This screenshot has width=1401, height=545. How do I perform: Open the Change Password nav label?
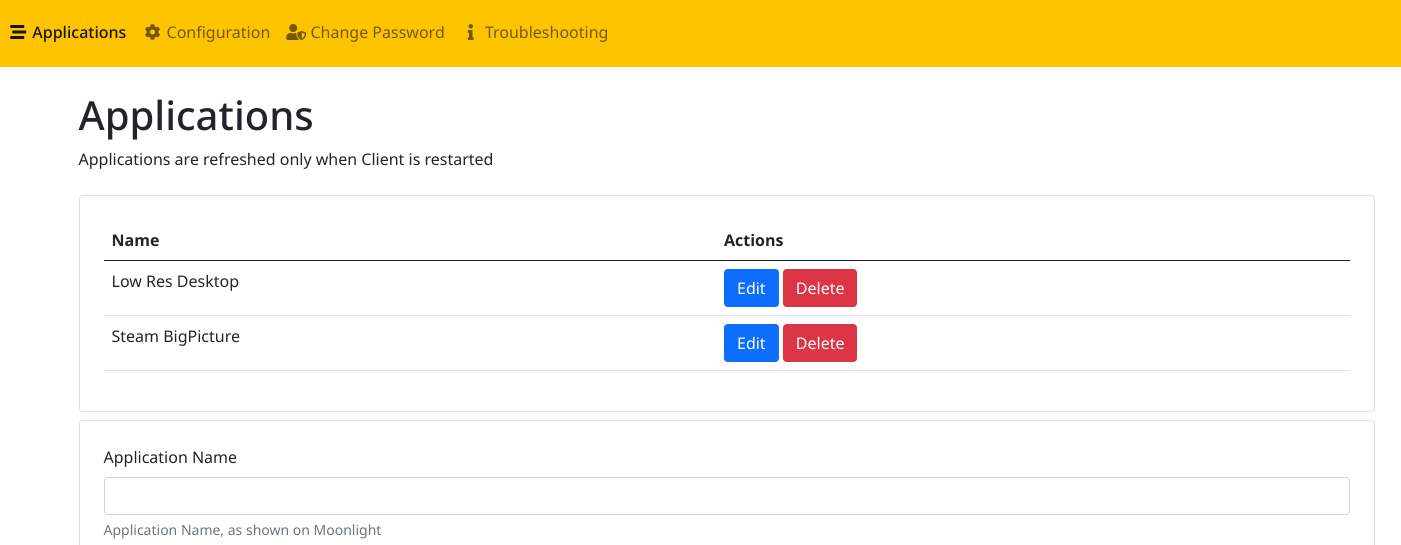pyautogui.click(x=377, y=33)
